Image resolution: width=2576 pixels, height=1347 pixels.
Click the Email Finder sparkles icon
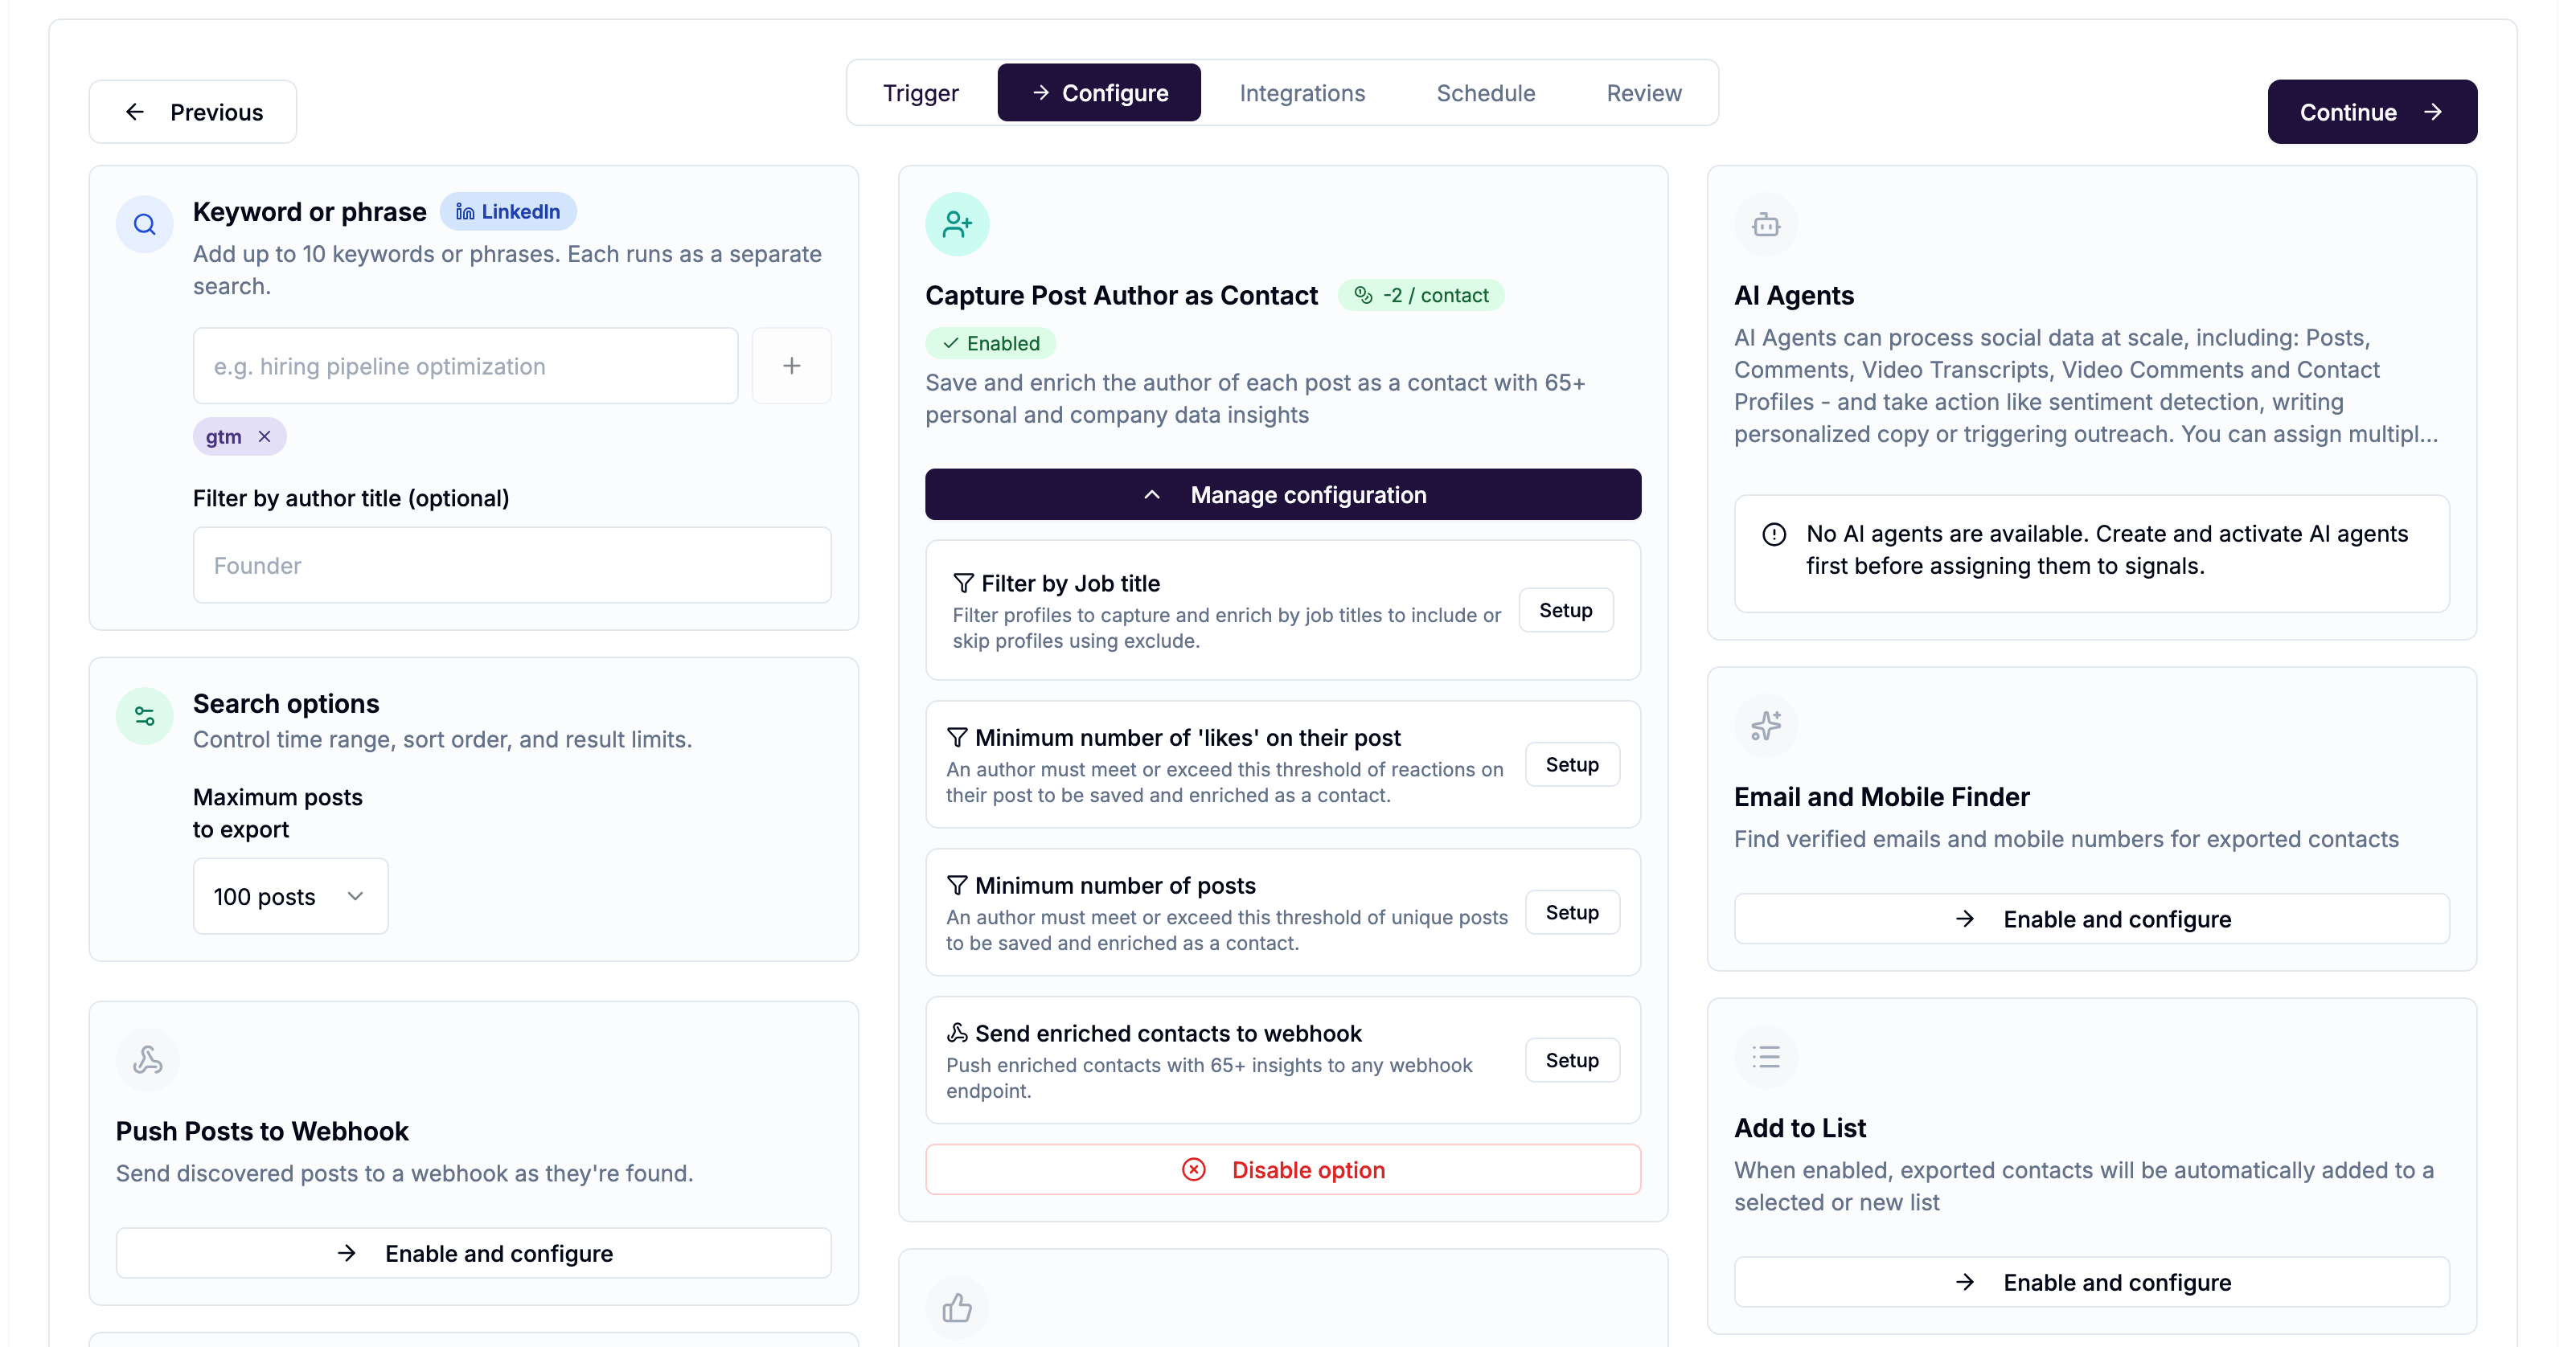coord(1766,725)
